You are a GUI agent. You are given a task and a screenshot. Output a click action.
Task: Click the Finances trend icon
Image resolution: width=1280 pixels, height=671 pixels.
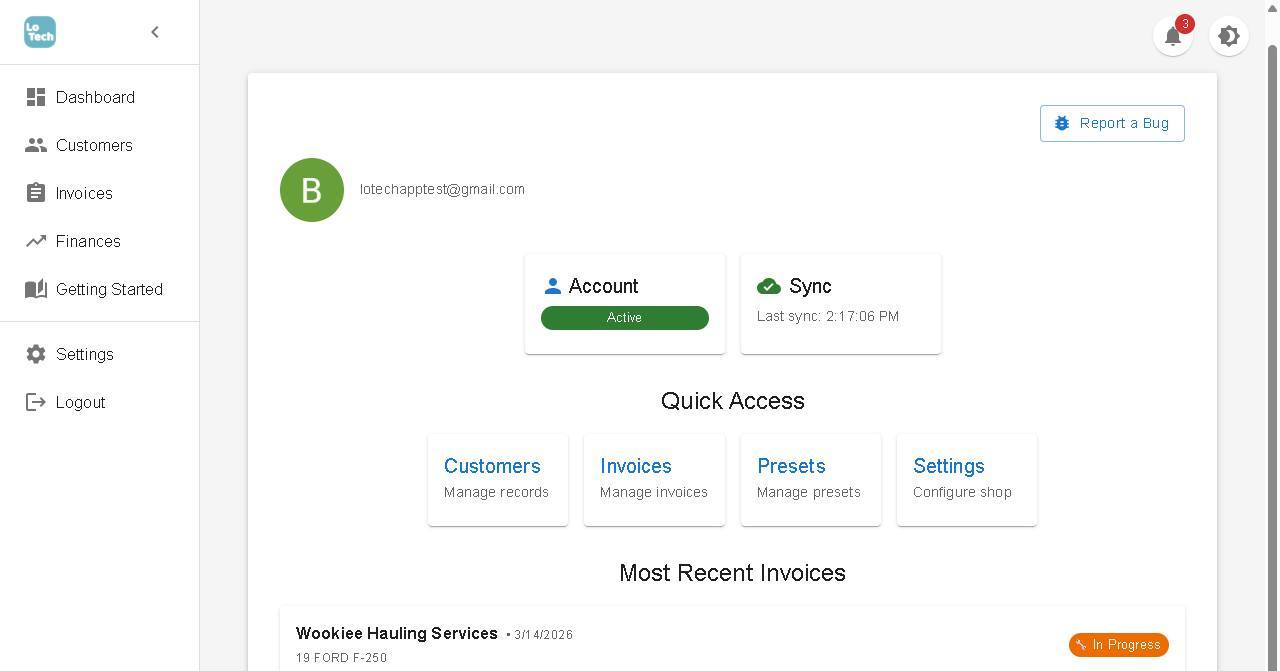coord(36,241)
